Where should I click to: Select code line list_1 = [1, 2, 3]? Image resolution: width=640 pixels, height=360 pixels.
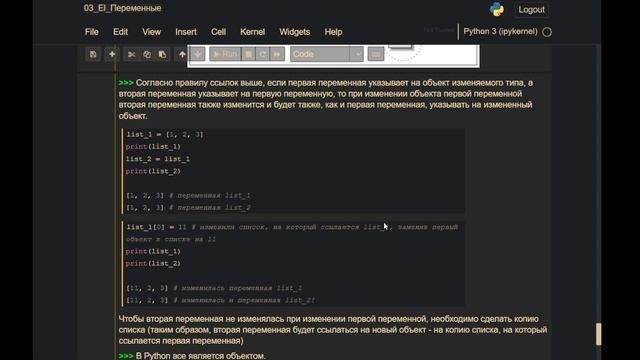pyautogui.click(x=164, y=134)
